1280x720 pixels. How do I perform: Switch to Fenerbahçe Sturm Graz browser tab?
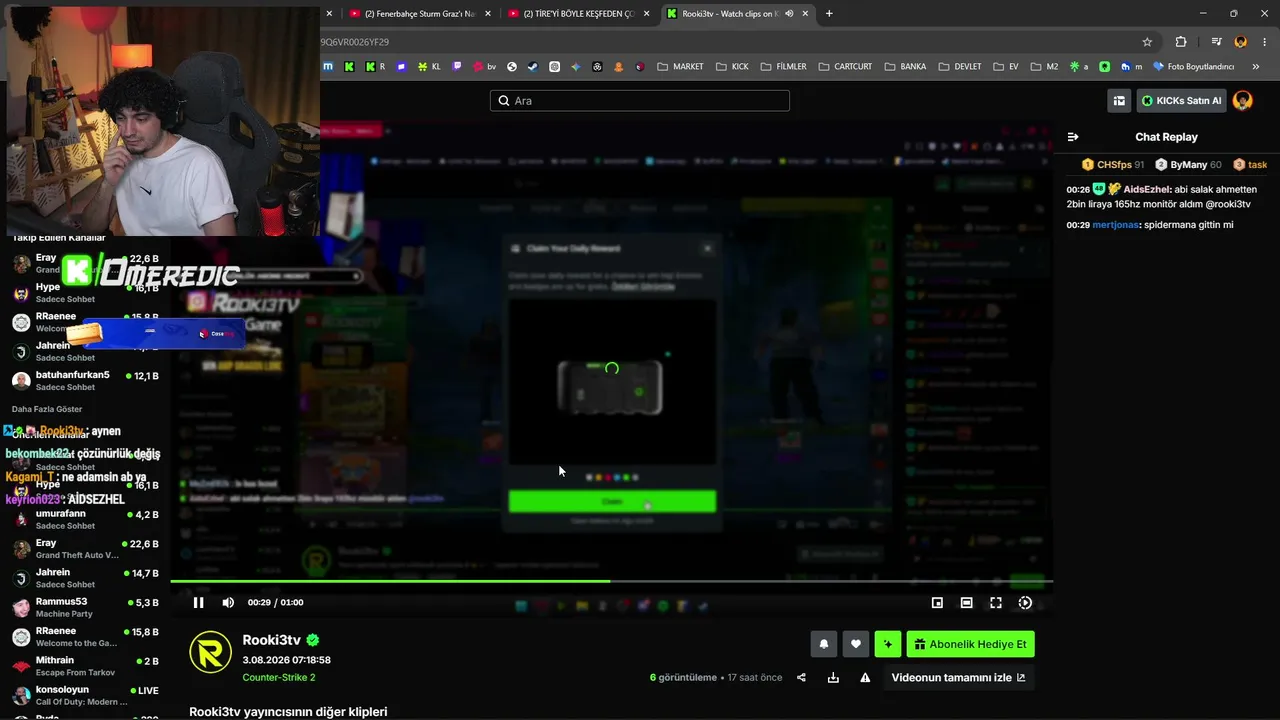click(419, 14)
